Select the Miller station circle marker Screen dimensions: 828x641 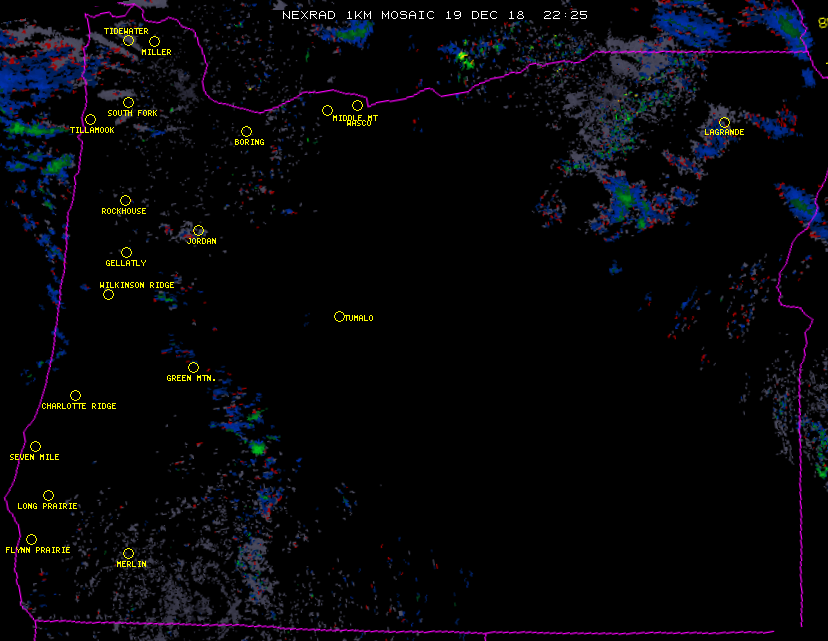154,41
